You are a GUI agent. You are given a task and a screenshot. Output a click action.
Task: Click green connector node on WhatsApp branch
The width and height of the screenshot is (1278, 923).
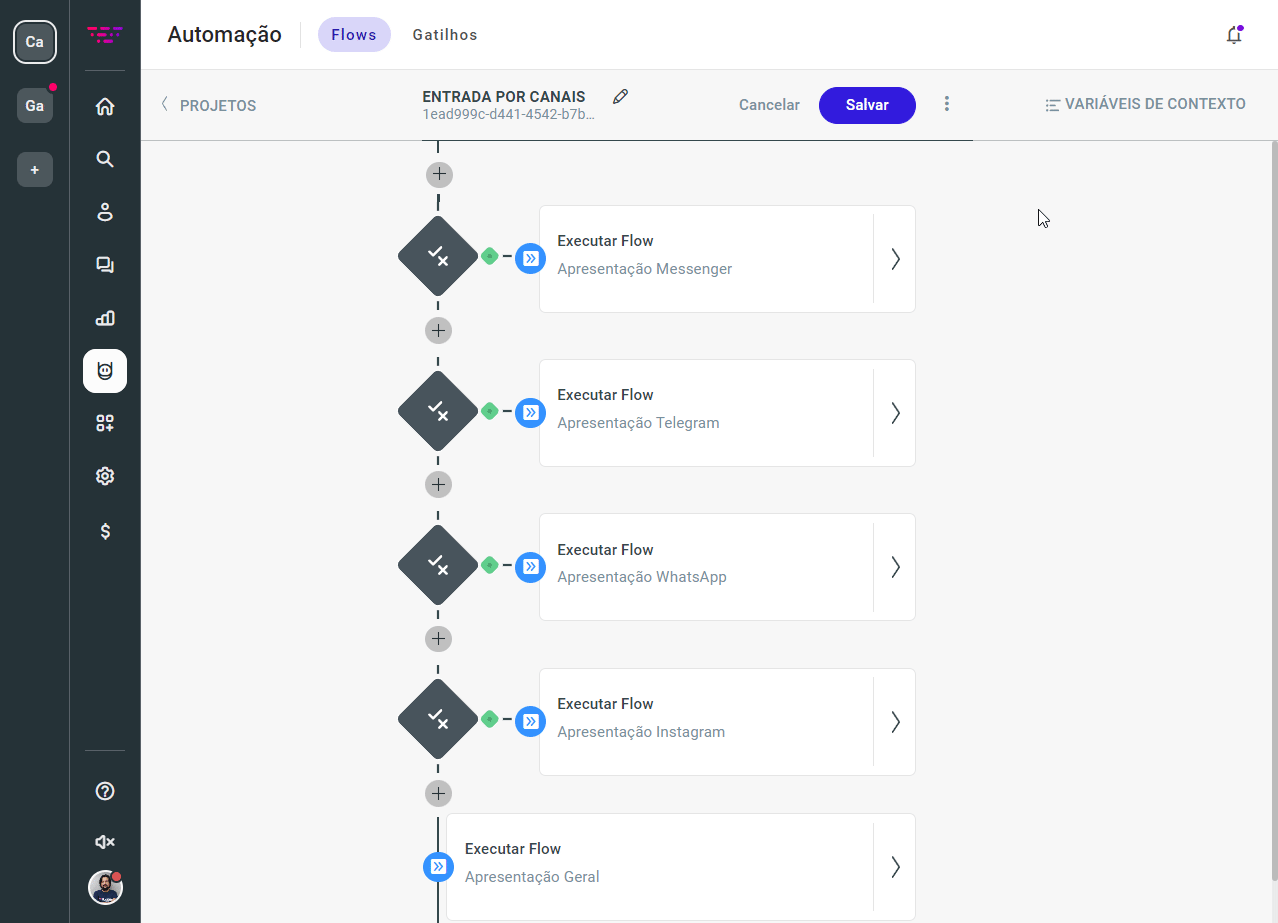489,565
